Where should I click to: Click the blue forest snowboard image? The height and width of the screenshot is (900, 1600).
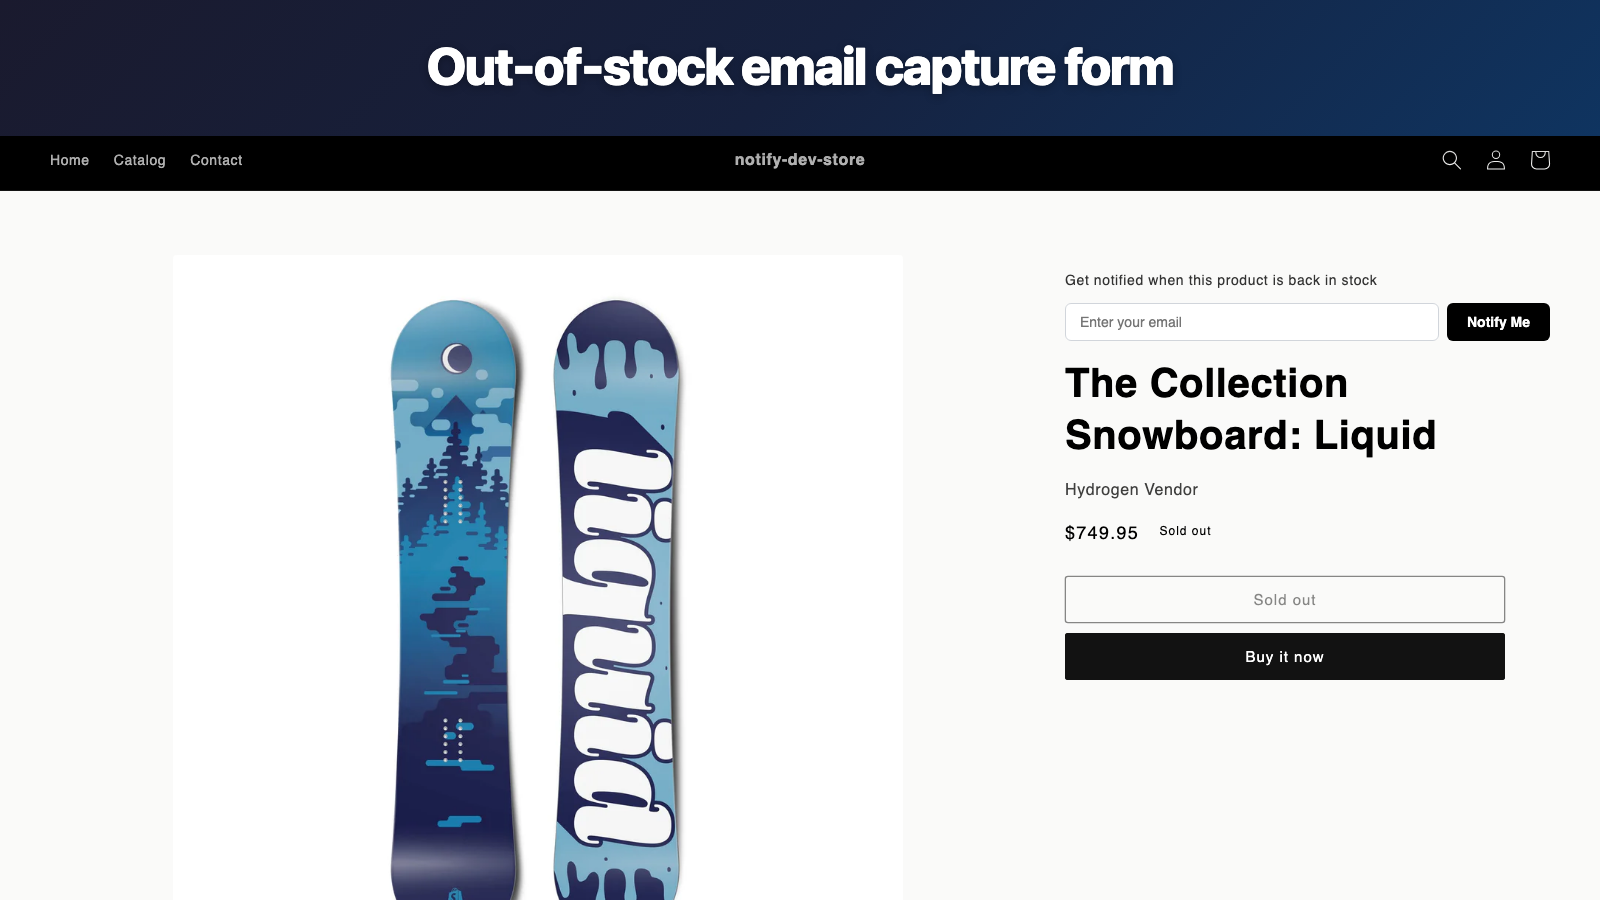455,600
